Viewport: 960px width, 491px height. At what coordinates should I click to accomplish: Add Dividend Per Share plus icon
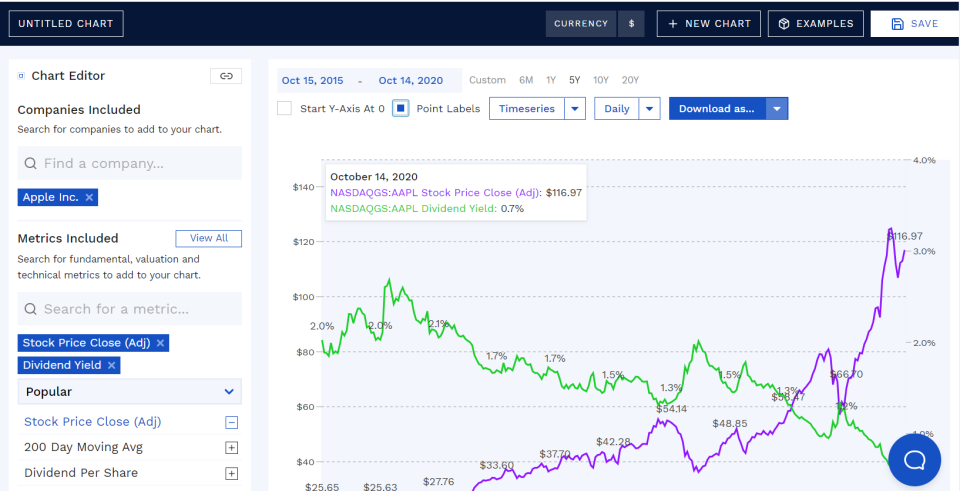(231, 473)
